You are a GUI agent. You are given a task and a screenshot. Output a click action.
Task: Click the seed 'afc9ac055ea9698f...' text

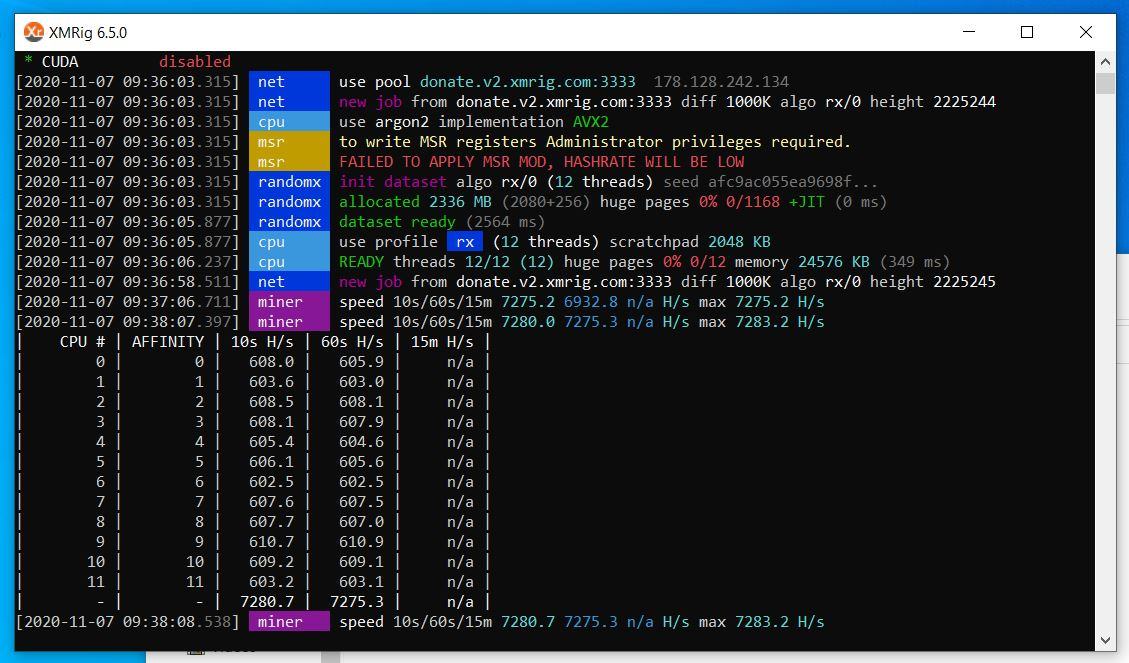point(793,181)
